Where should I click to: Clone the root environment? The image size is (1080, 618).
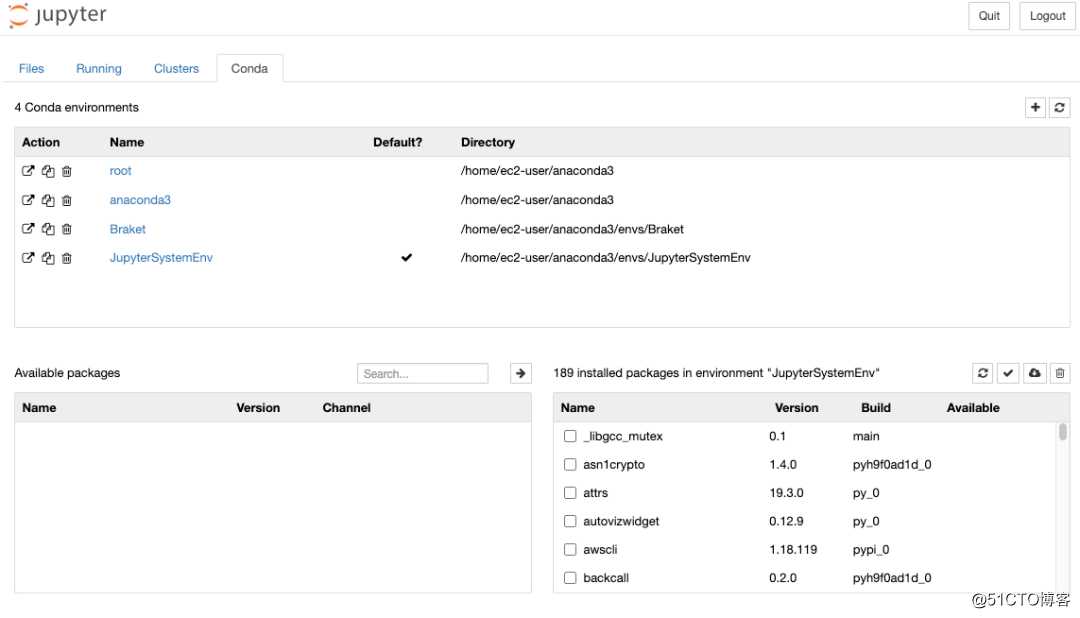click(x=48, y=171)
